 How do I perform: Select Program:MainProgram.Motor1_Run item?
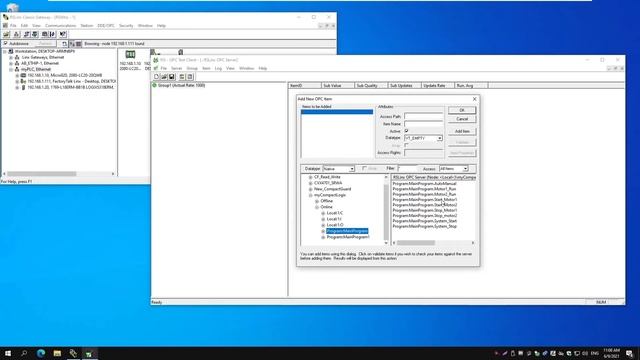click(x=424, y=189)
